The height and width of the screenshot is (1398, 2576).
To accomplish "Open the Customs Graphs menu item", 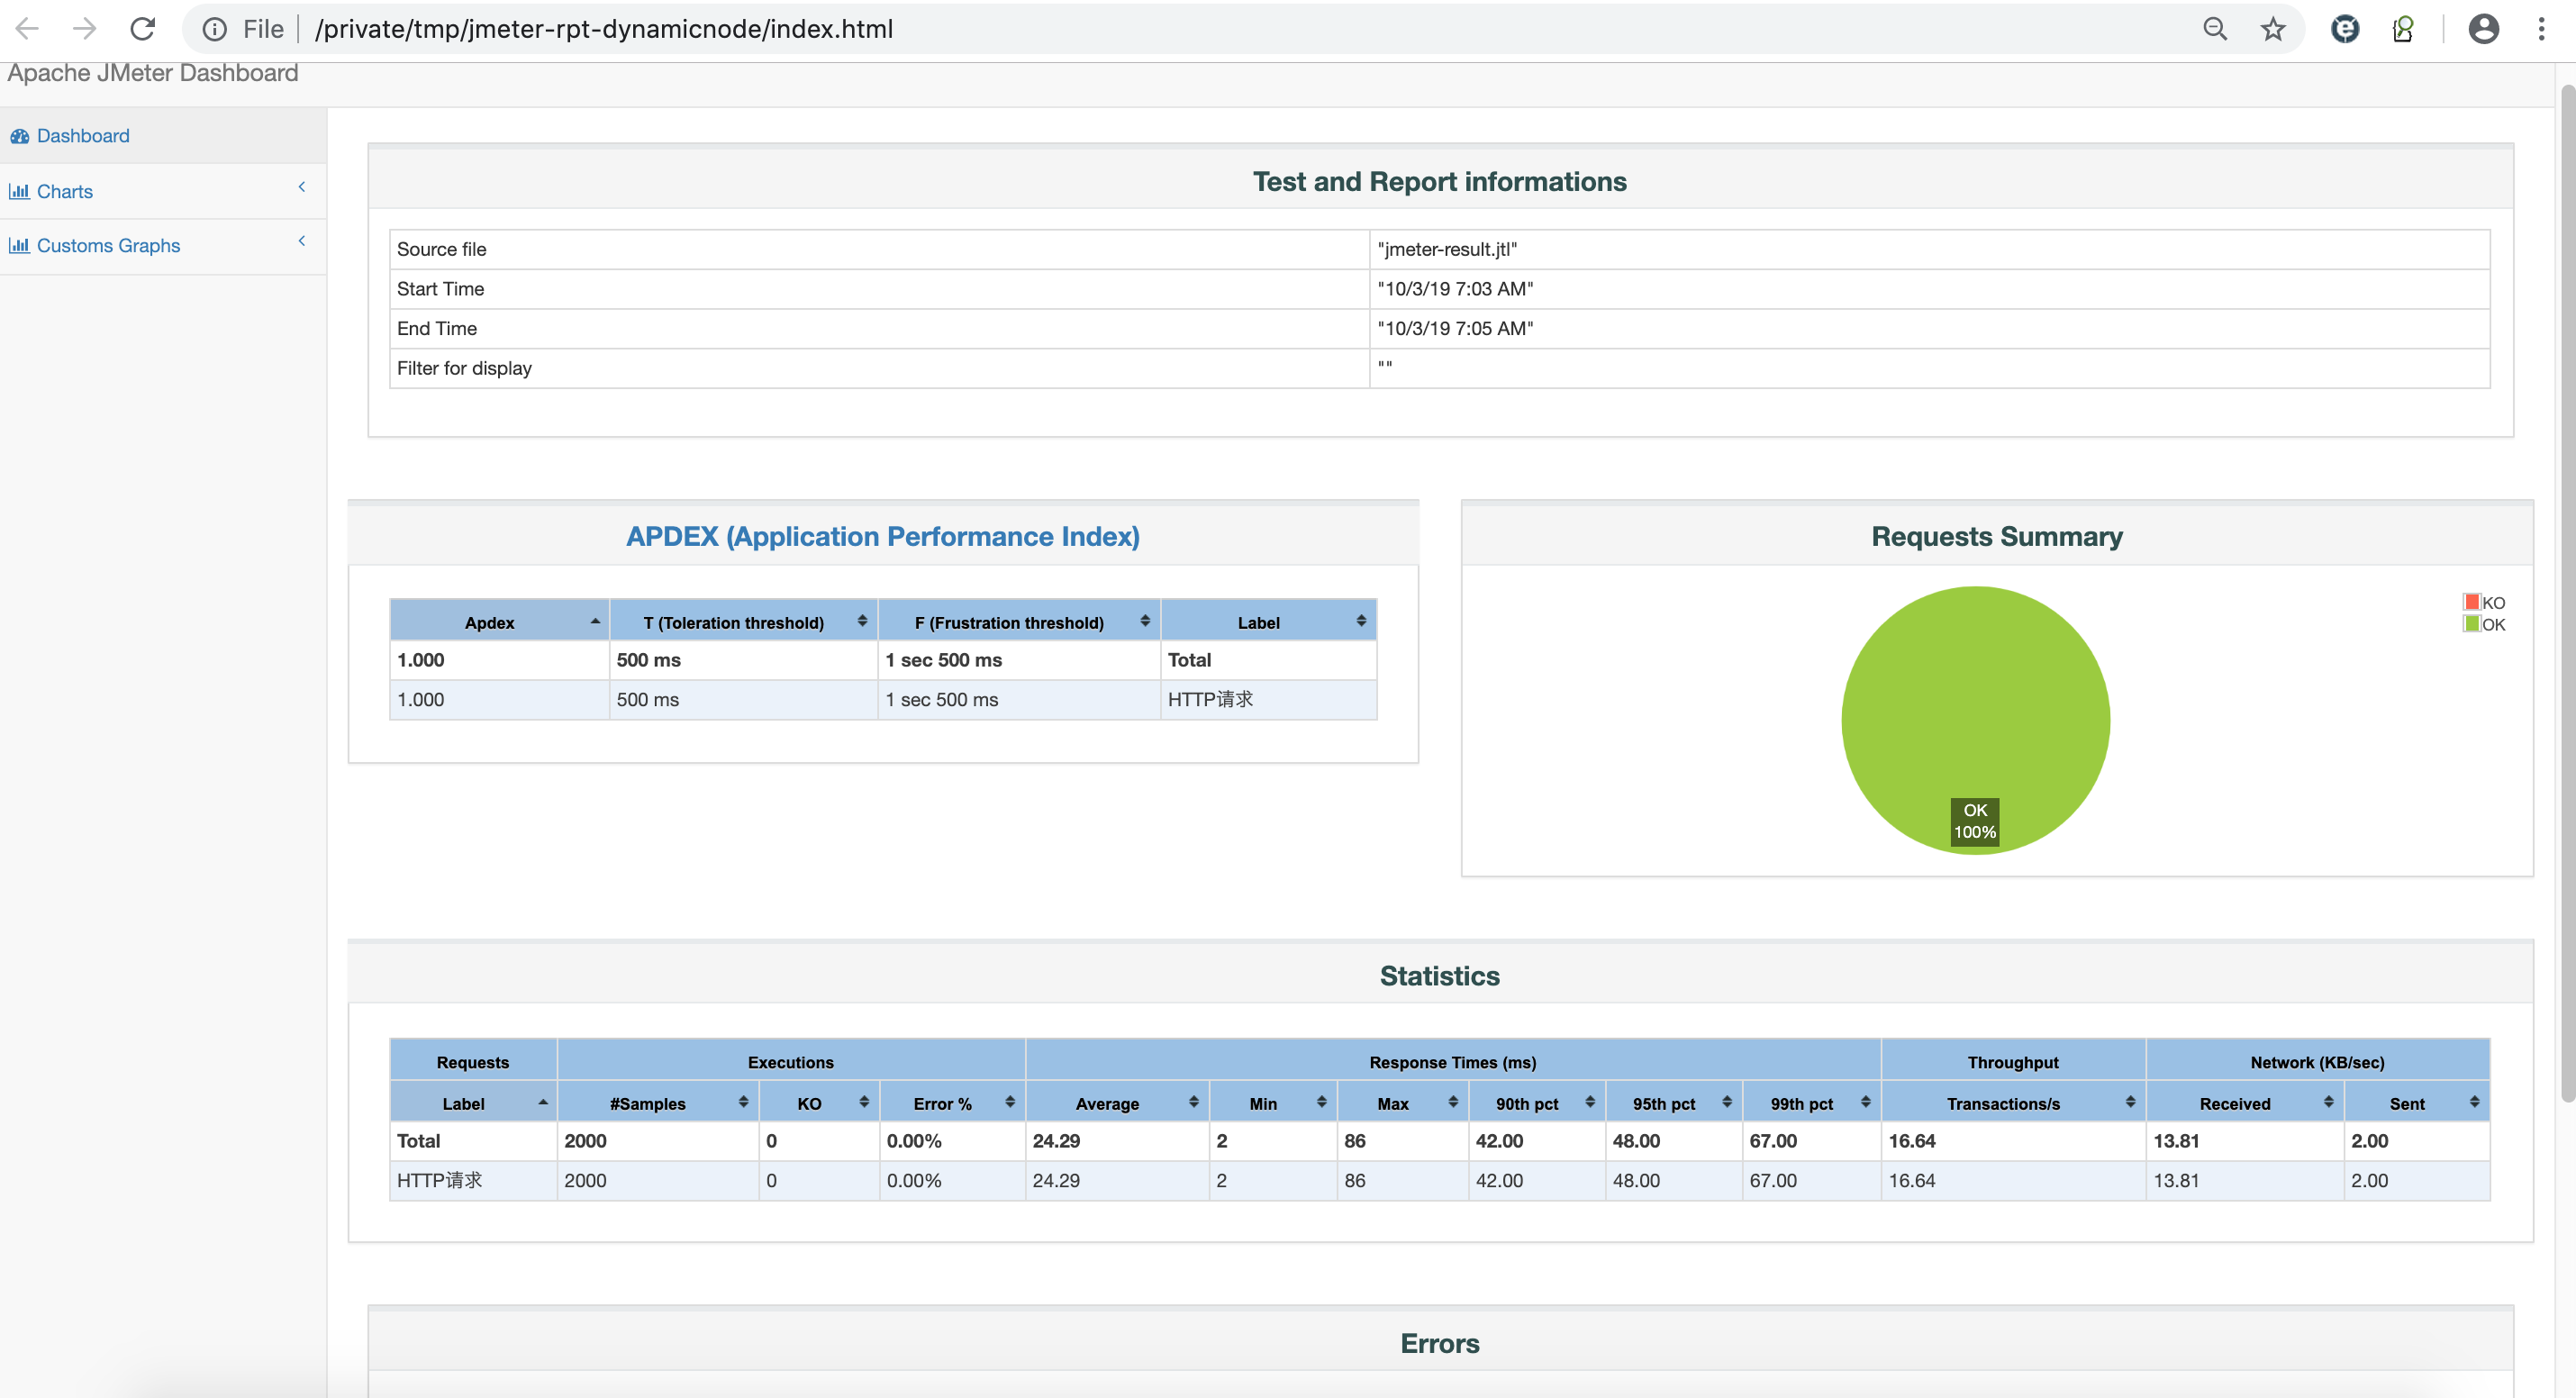I will (108, 245).
